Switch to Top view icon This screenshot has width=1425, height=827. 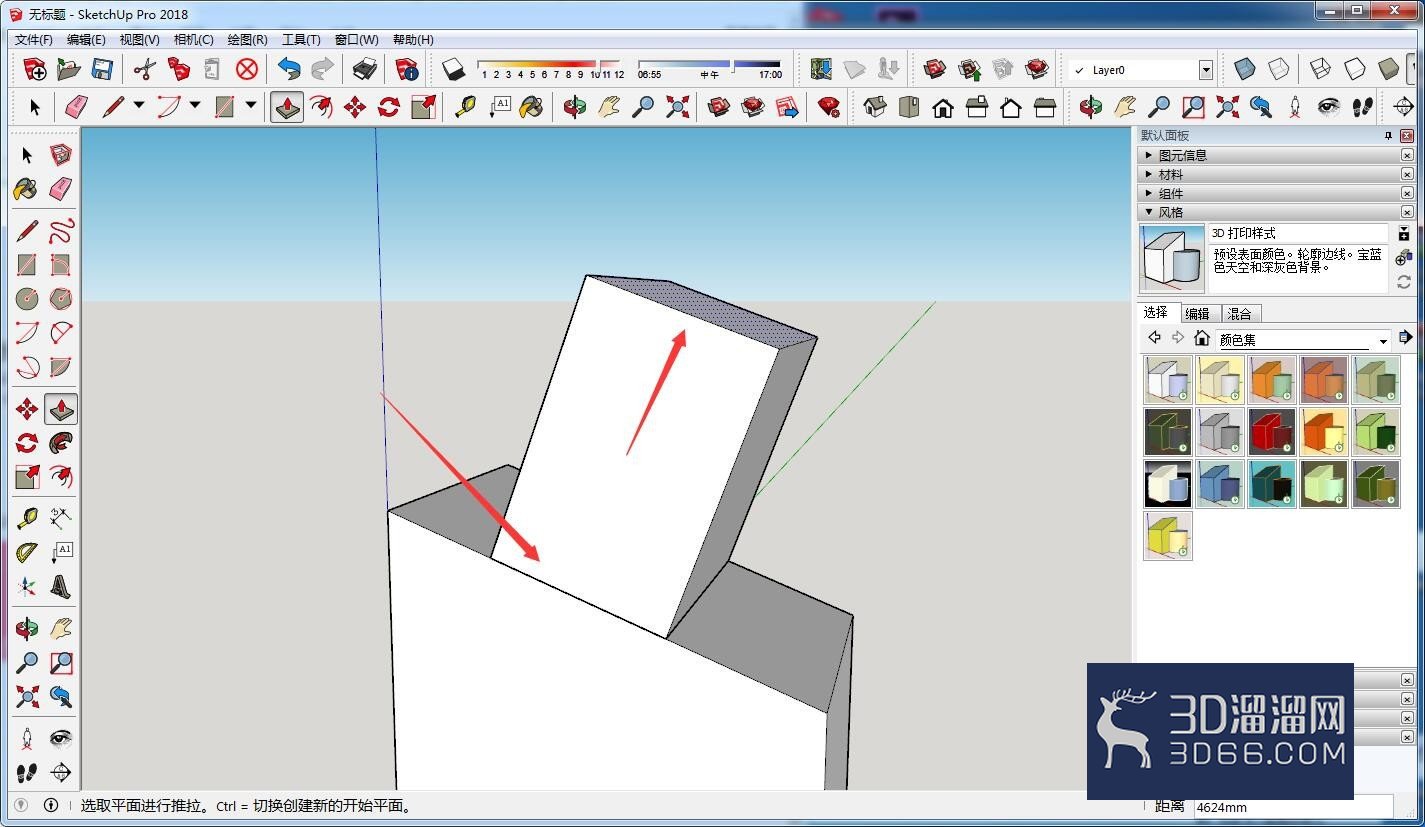pos(909,106)
